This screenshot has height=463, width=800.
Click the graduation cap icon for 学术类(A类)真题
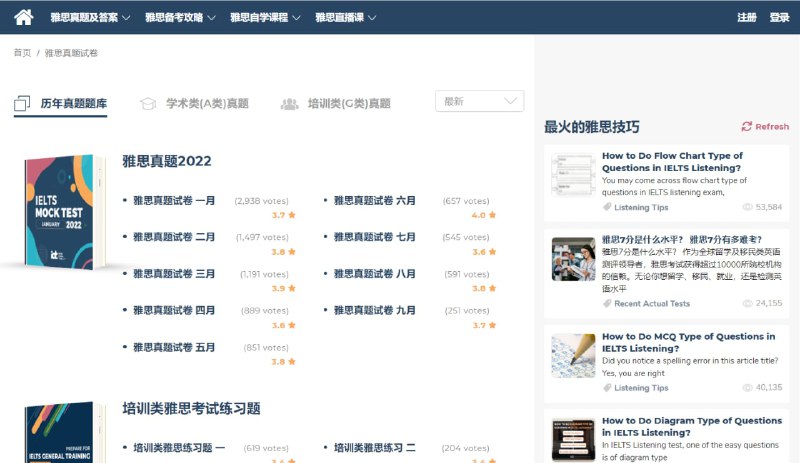(x=148, y=104)
